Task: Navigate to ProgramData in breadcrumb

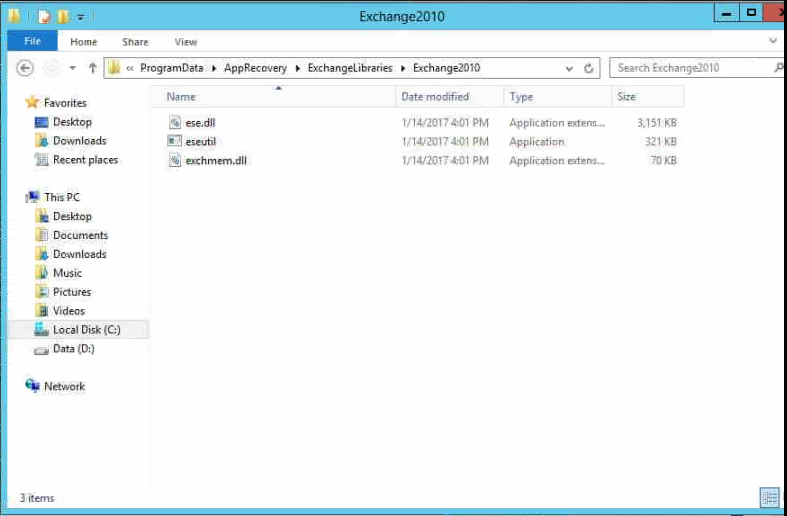Action: (x=172, y=68)
